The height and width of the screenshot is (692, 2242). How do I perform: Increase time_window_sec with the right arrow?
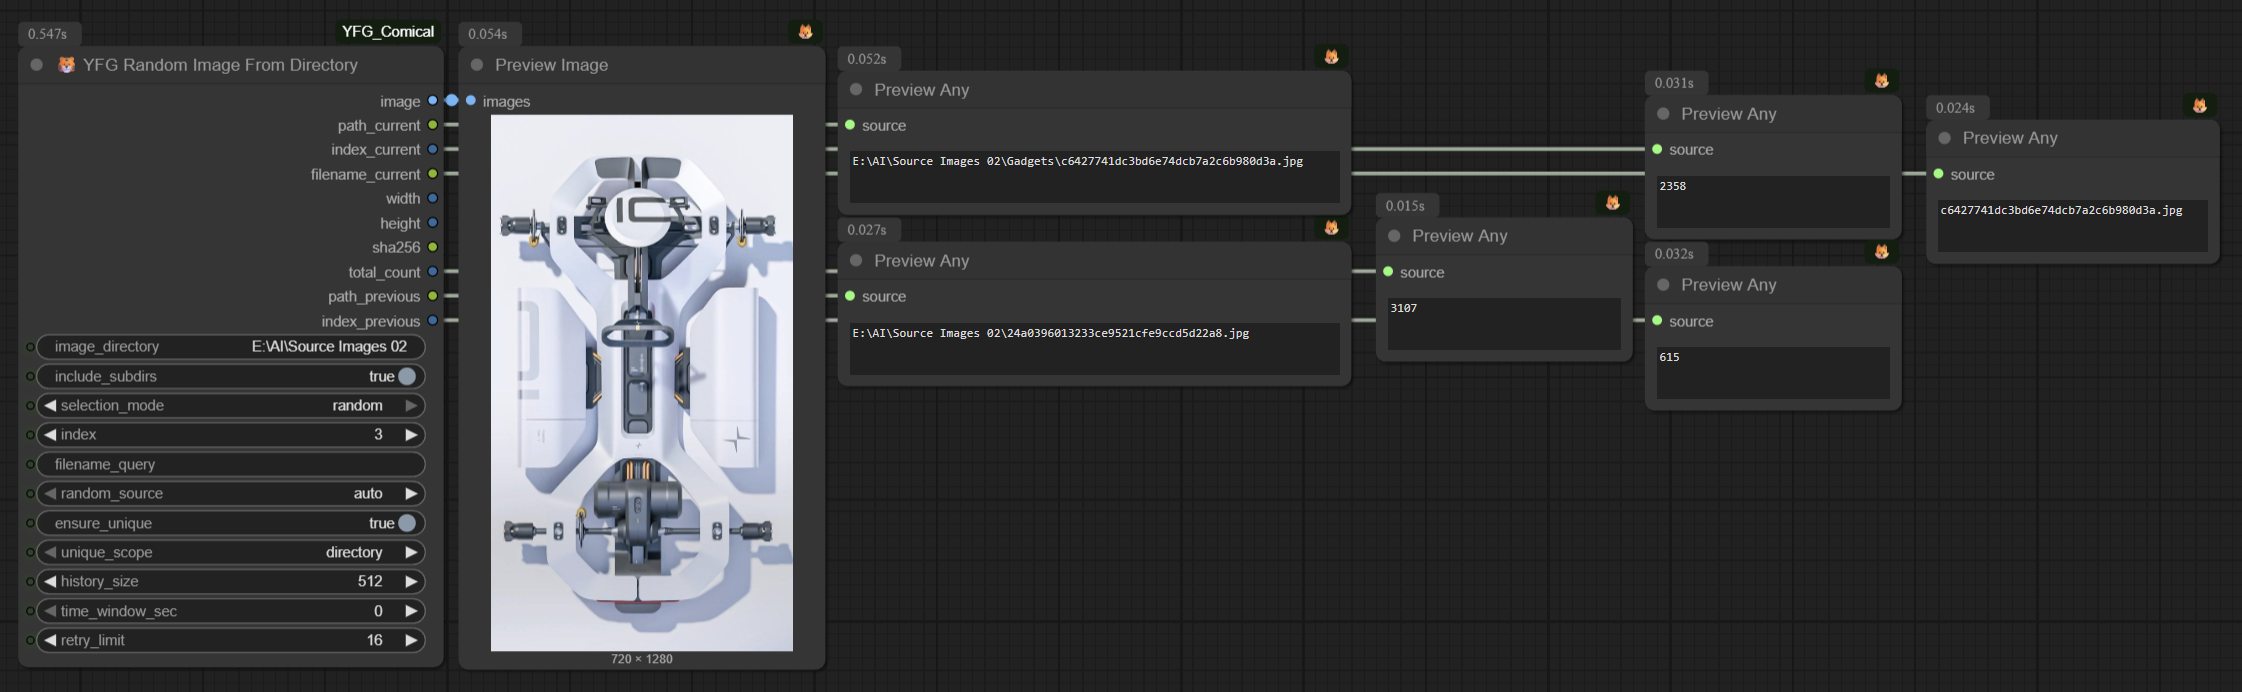click(x=411, y=611)
